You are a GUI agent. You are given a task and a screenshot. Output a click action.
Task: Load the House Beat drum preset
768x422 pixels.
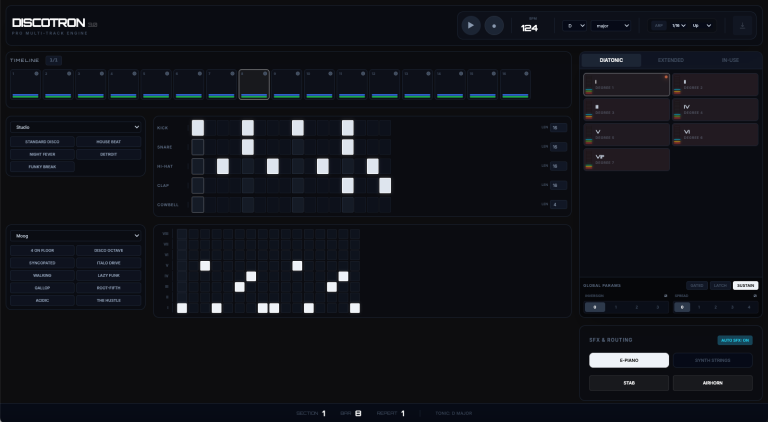pos(109,141)
